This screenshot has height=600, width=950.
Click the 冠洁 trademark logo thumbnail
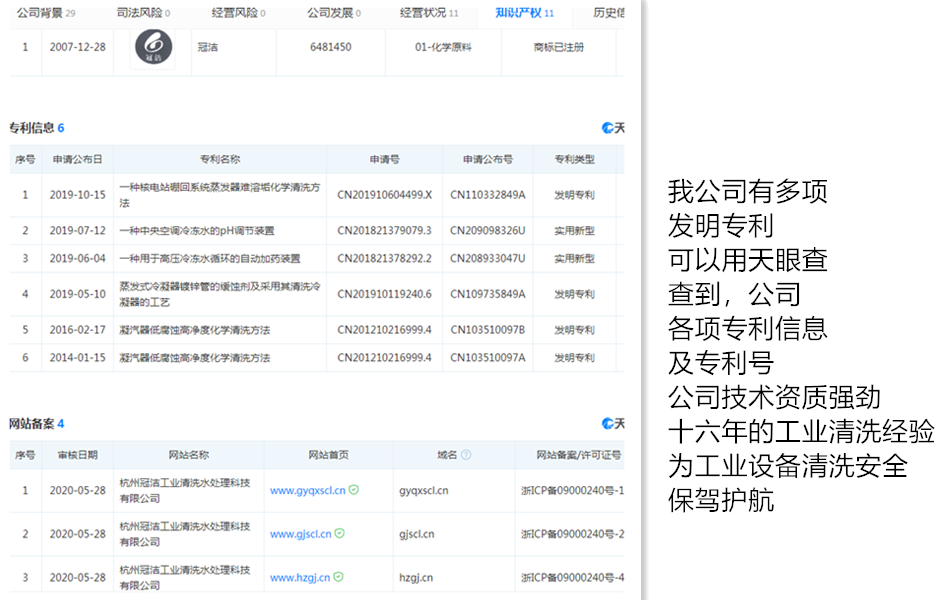coord(153,49)
